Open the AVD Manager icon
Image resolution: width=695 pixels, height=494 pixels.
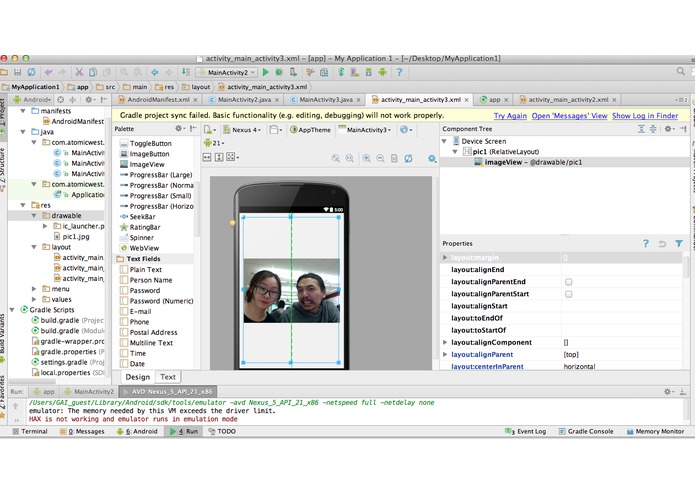(355, 72)
